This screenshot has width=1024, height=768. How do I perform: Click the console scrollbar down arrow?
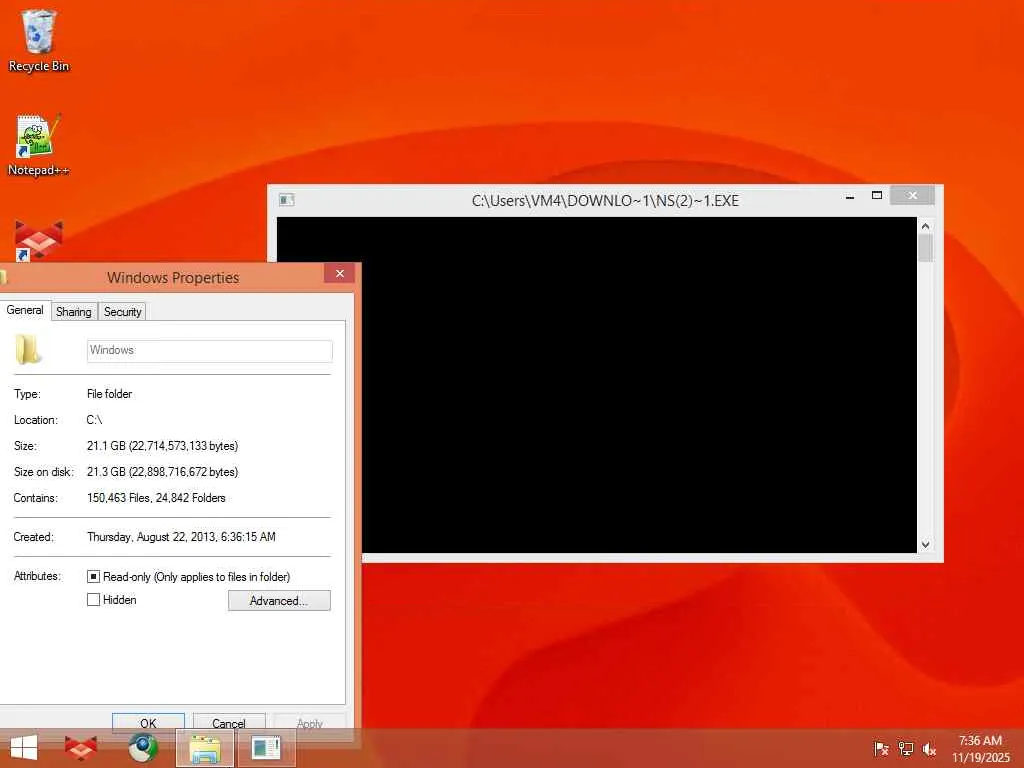[925, 545]
